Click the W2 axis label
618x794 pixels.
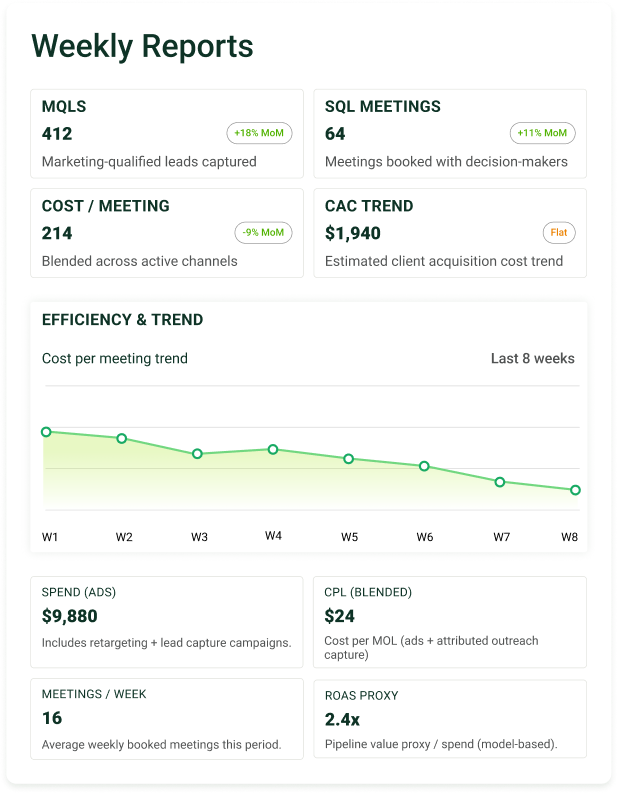point(124,537)
